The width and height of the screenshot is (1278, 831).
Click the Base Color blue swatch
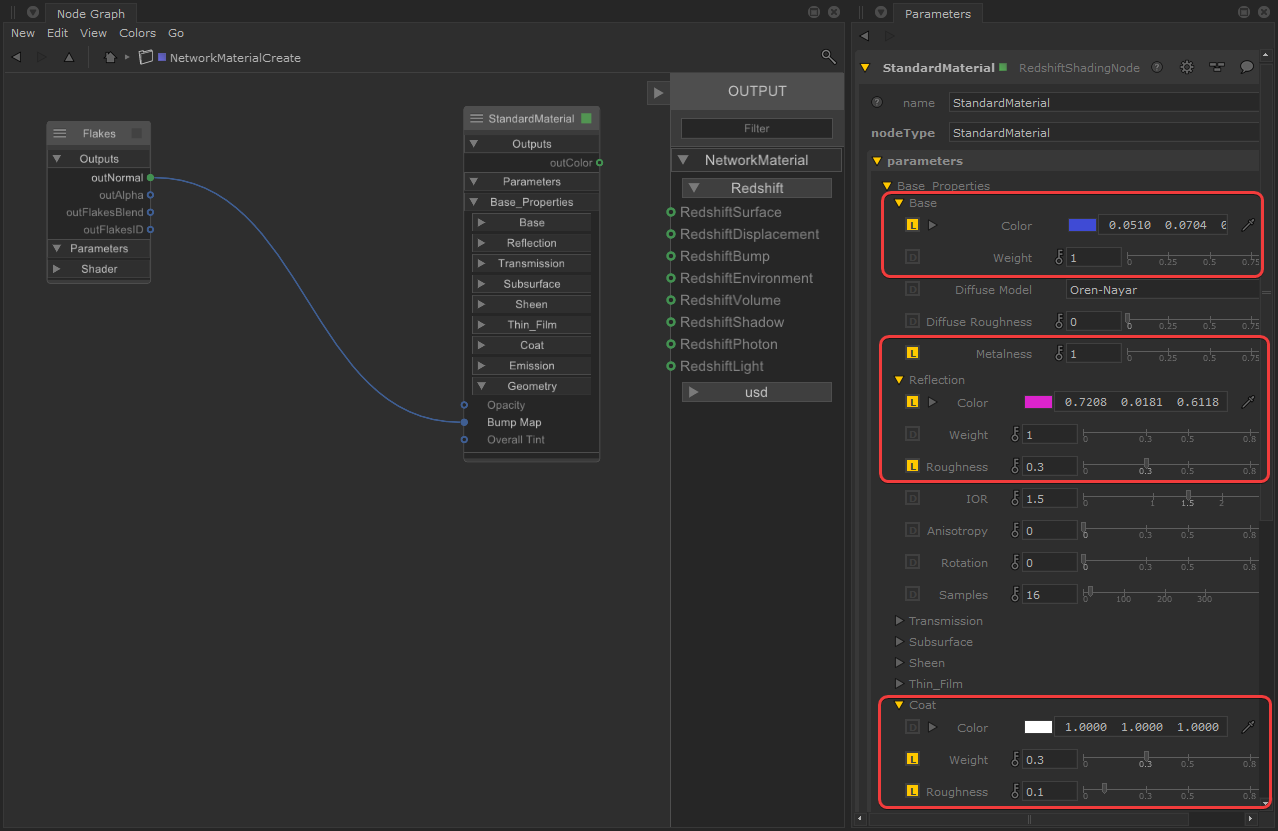[x=1082, y=225]
